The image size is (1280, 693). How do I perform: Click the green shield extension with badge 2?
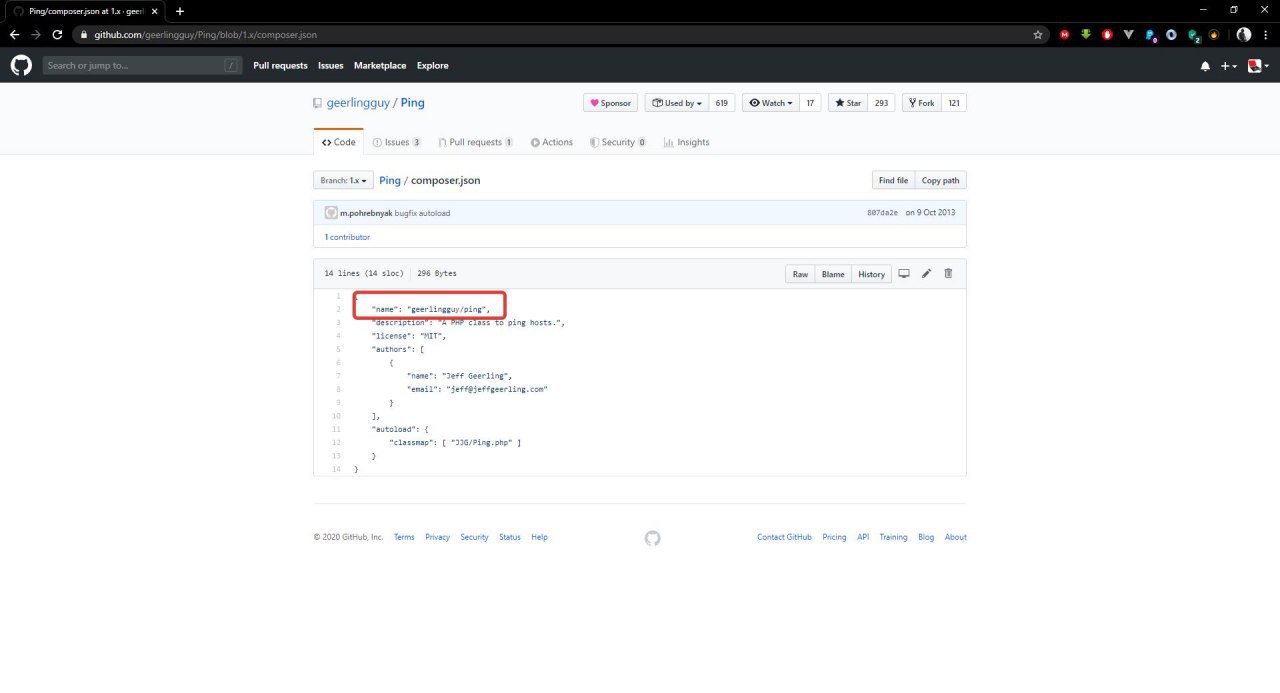click(x=1194, y=35)
